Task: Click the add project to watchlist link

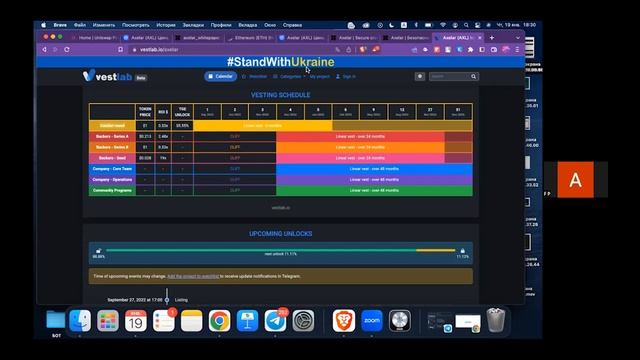Action: click(193, 276)
